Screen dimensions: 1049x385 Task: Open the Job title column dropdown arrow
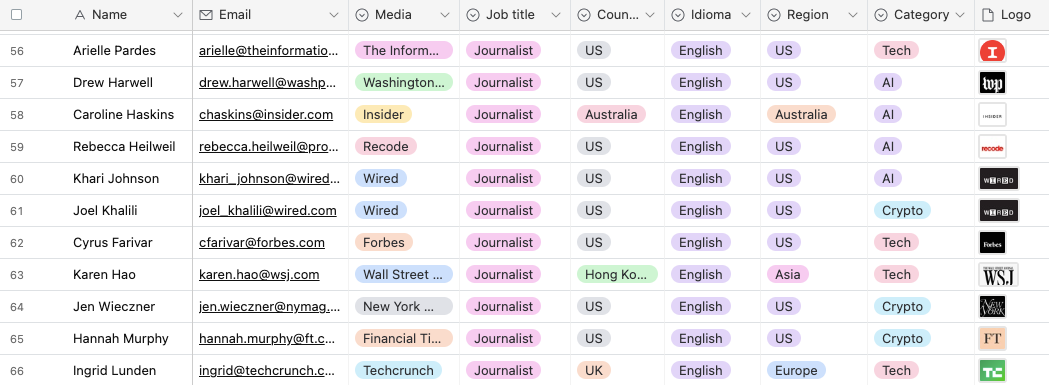[556, 15]
